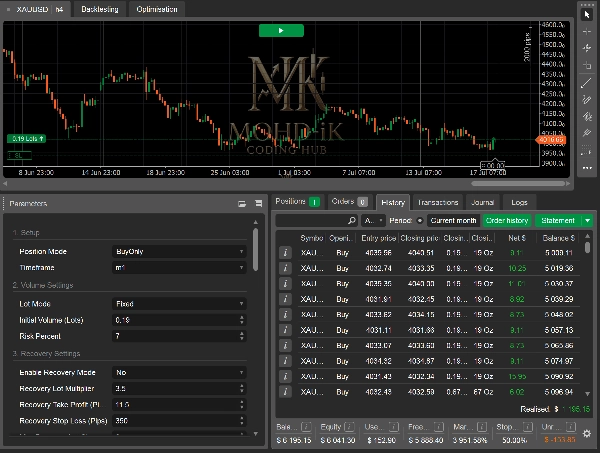Click the info icon beside Unrealised P&L
Image resolution: width=600 pixels, height=453 pixels.
point(571,427)
